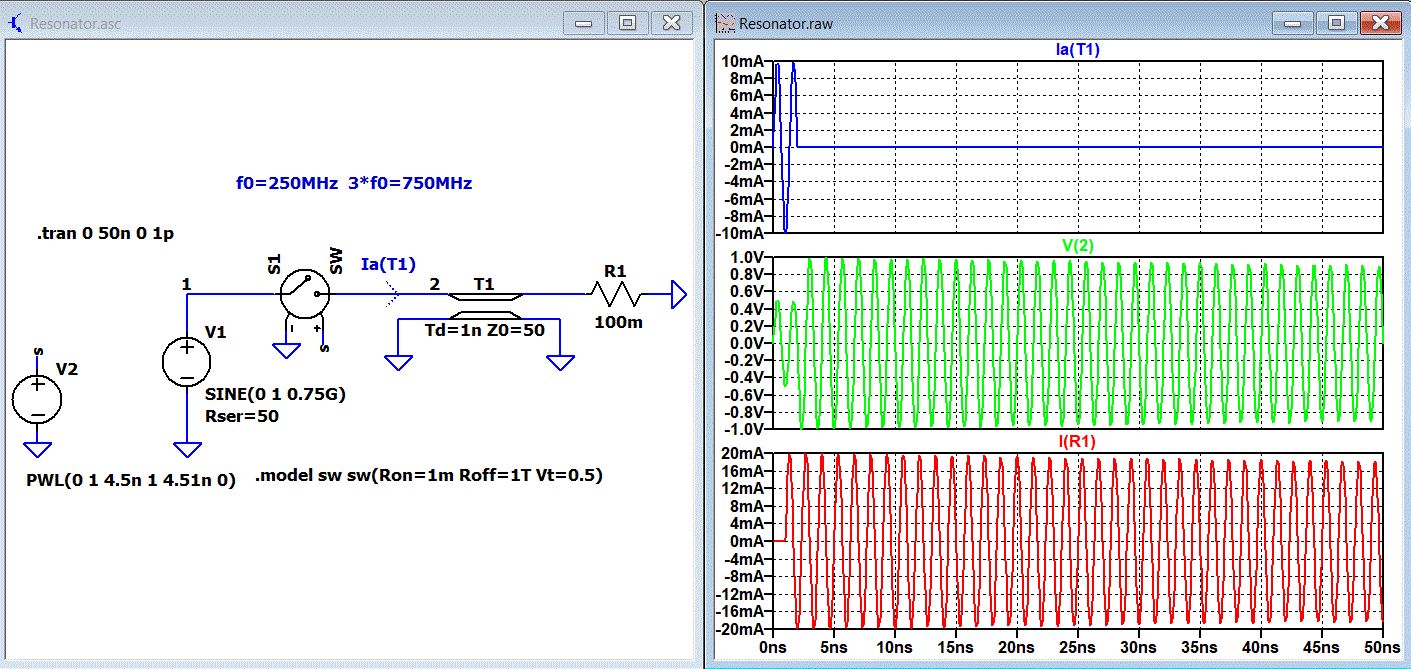
Task: Click the LTspice icon in the Resonator.asc title bar
Action: tap(15, 23)
